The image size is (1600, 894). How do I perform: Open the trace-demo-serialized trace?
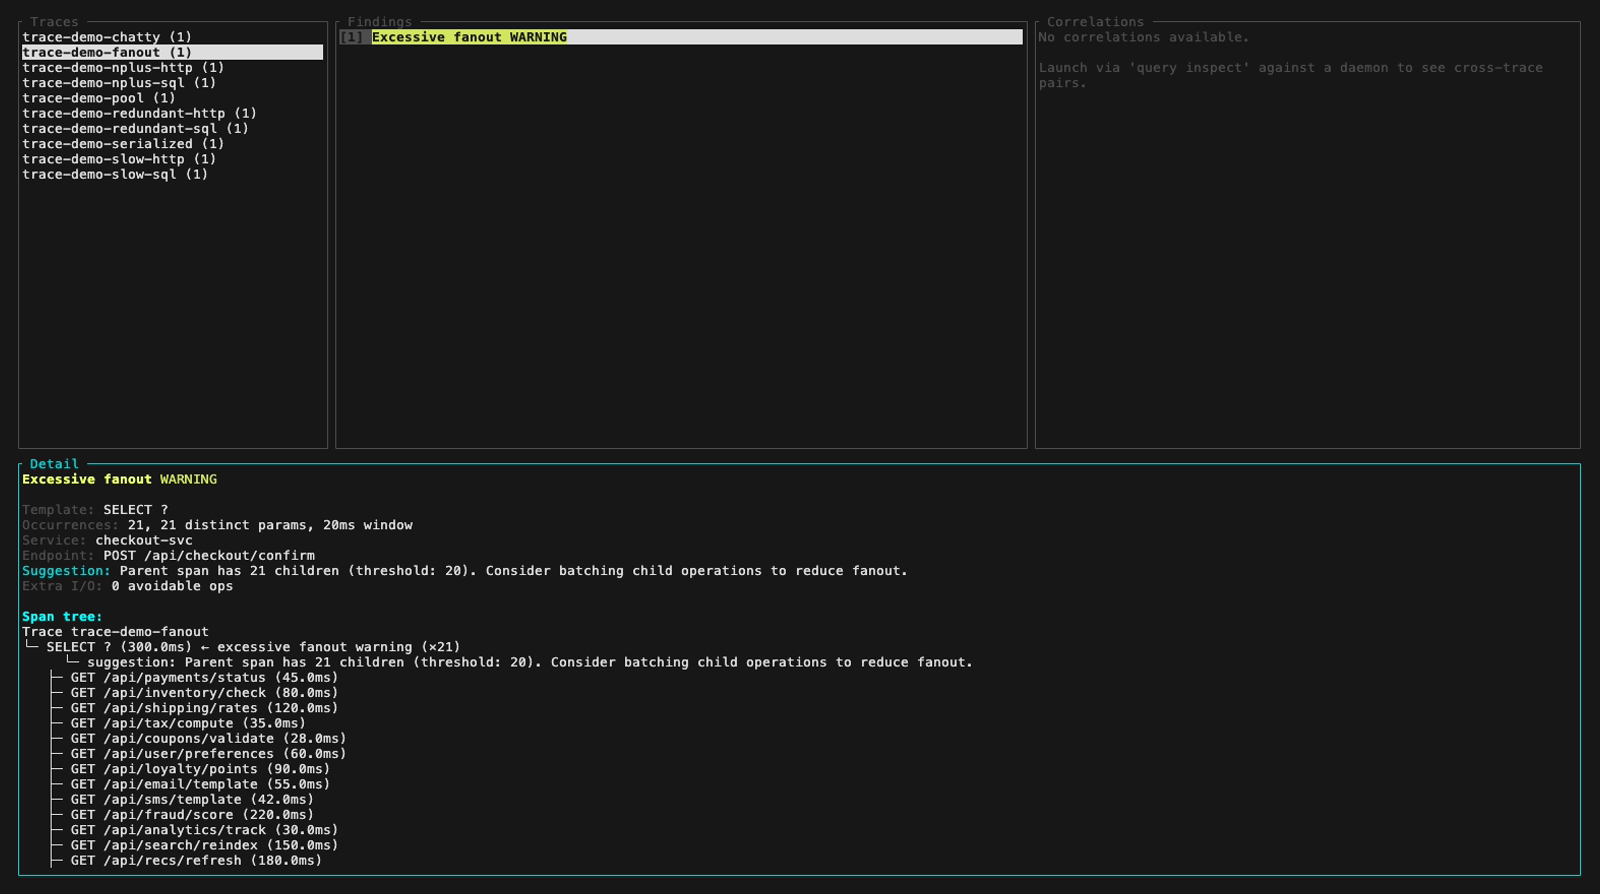123,144
